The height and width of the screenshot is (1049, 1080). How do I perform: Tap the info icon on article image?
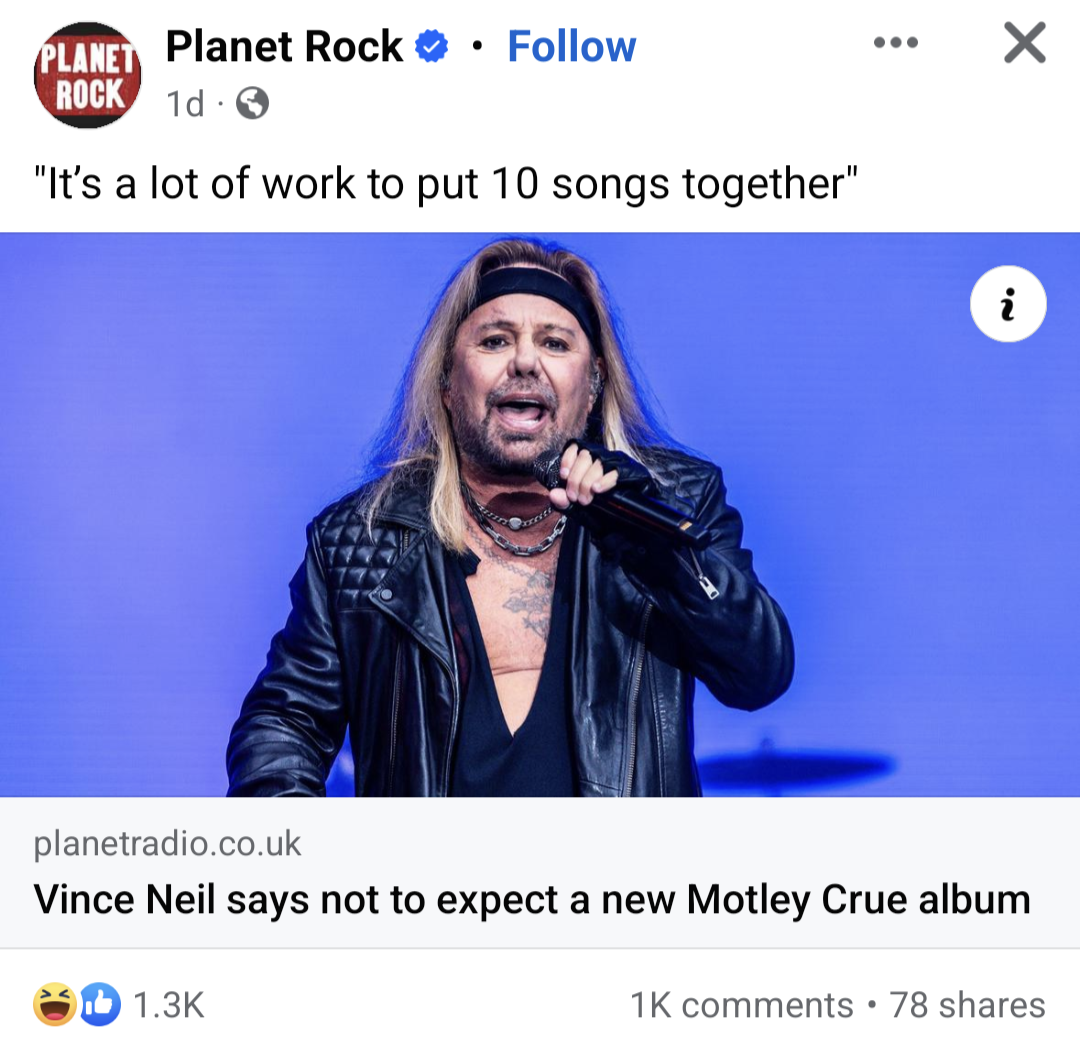tap(1007, 304)
